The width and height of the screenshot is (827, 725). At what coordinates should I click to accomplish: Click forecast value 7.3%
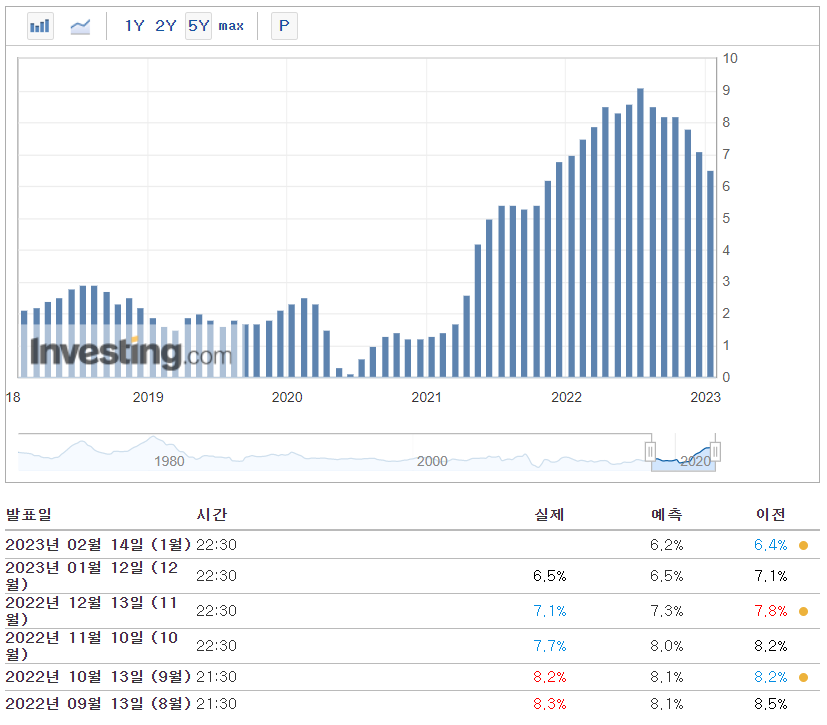[666, 611]
